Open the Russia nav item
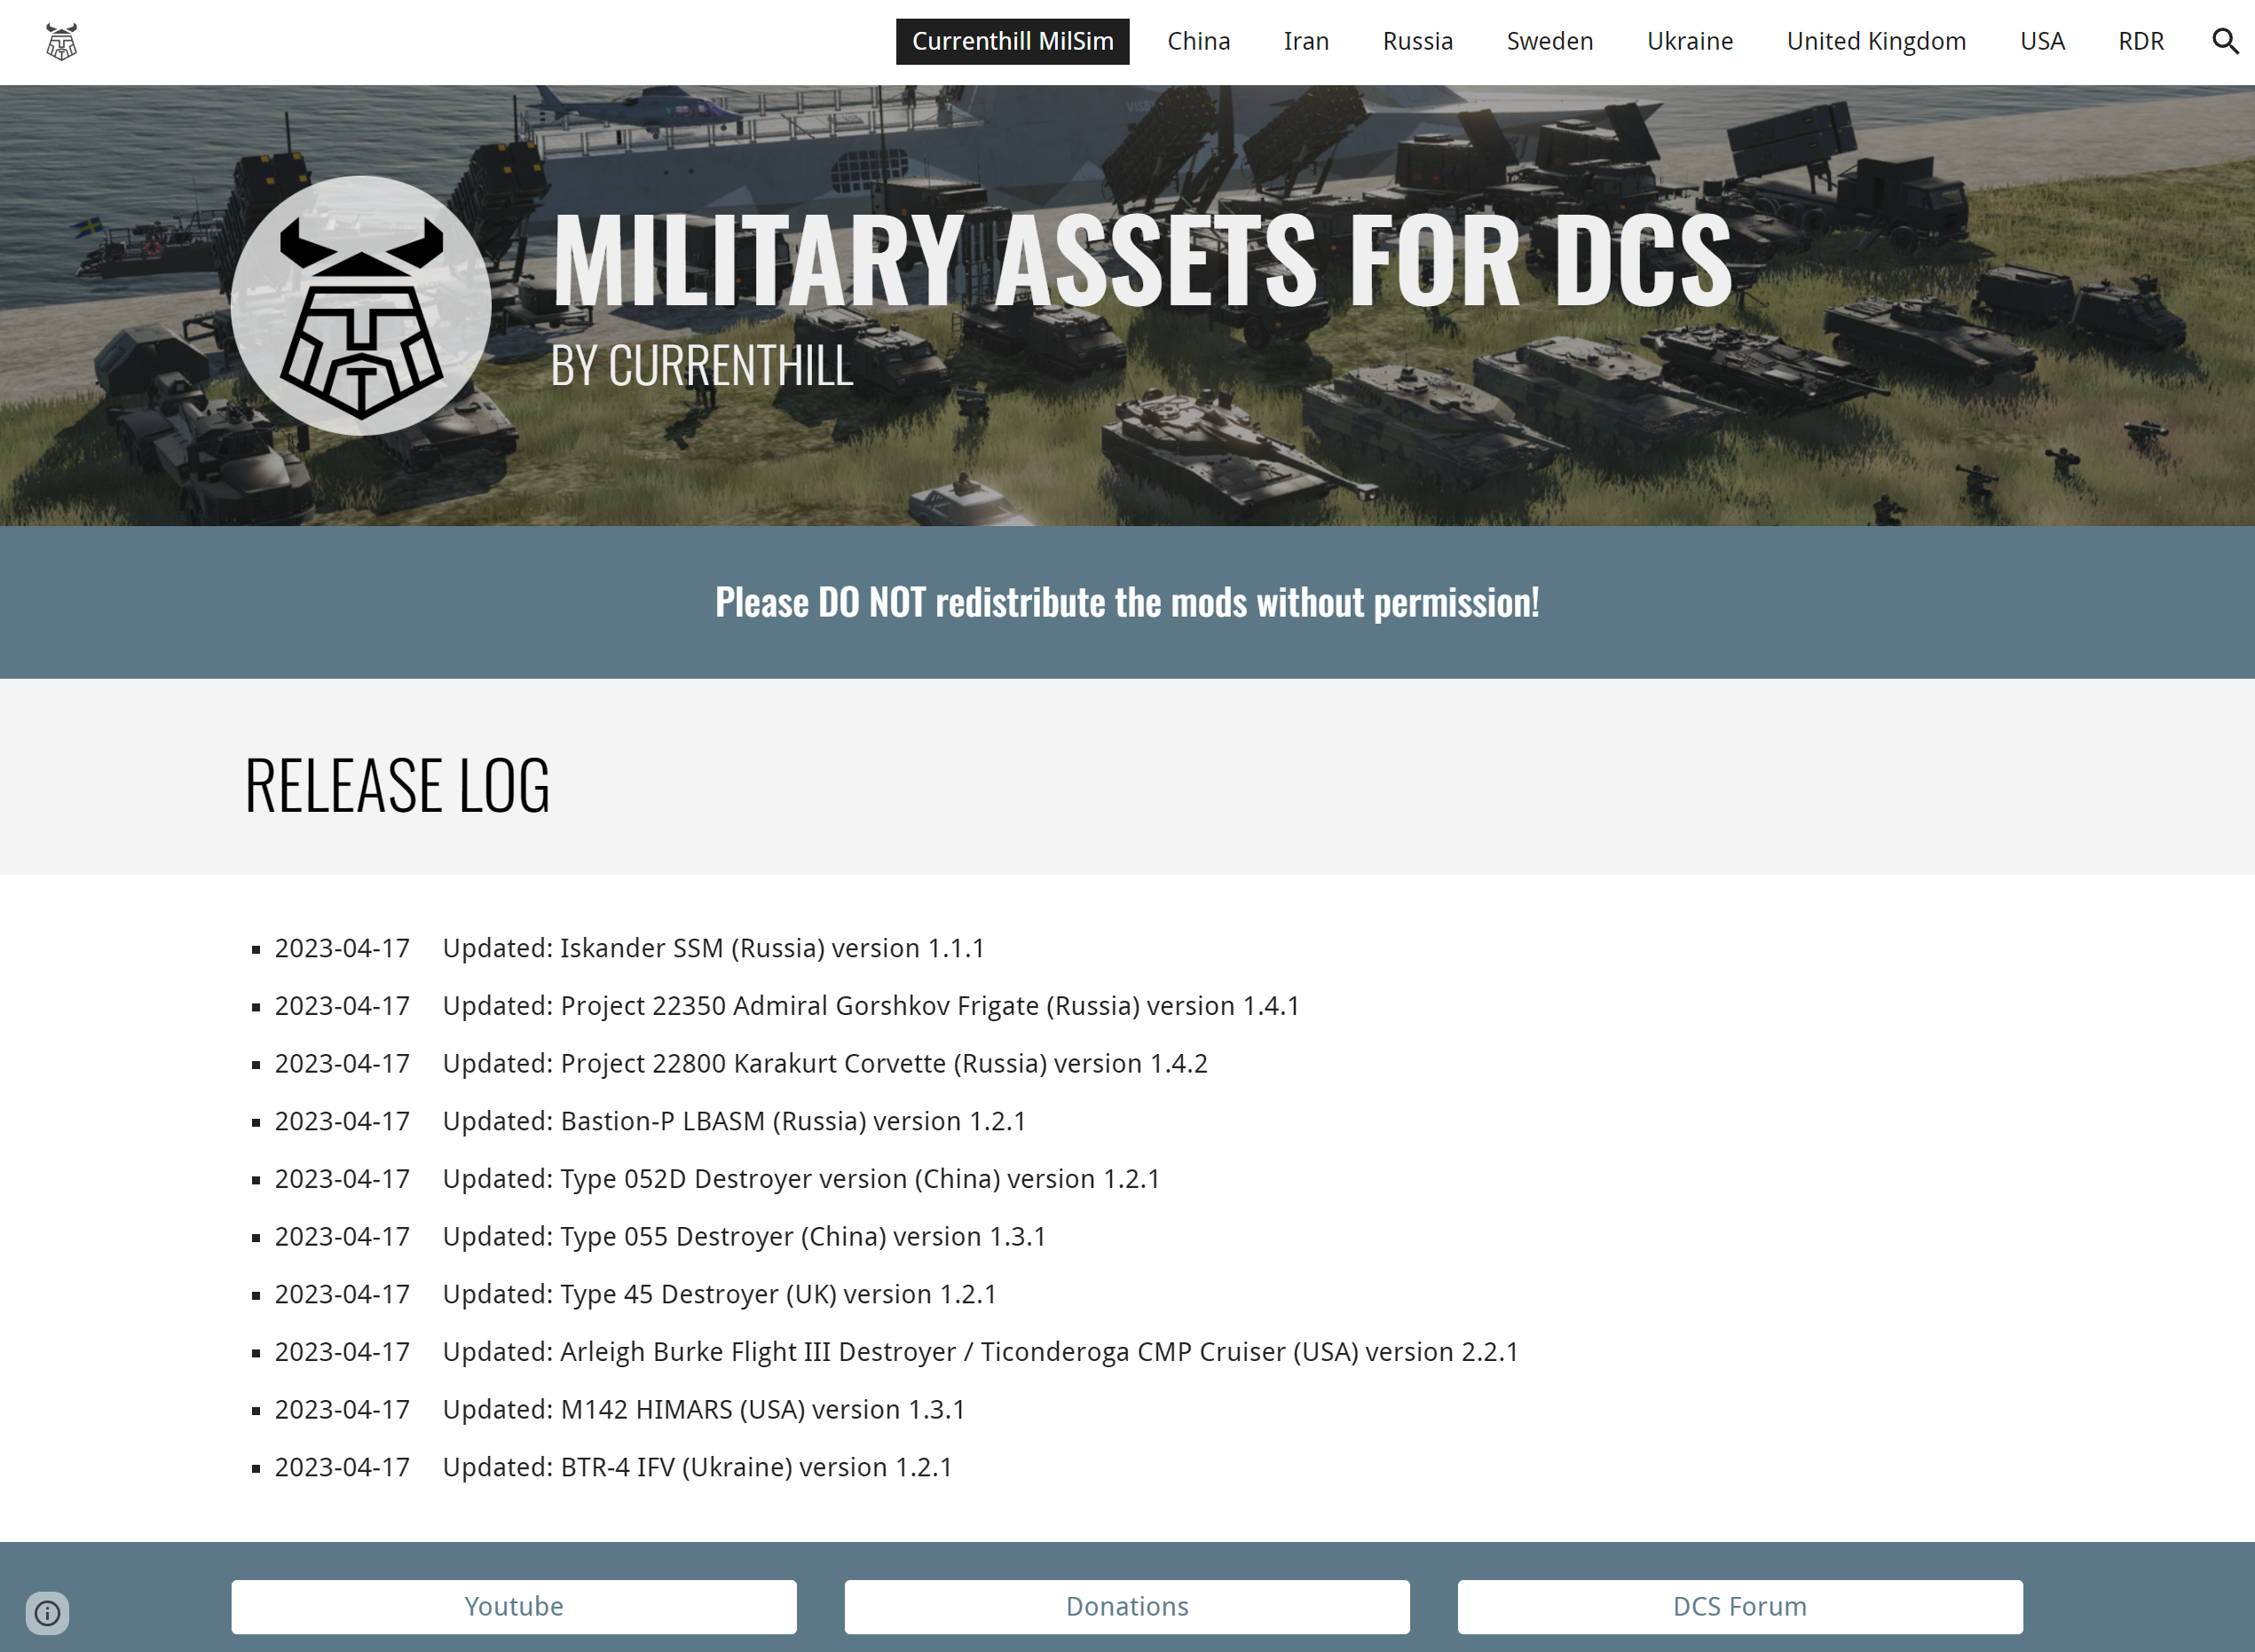This screenshot has width=2255, height=1652. click(1417, 41)
